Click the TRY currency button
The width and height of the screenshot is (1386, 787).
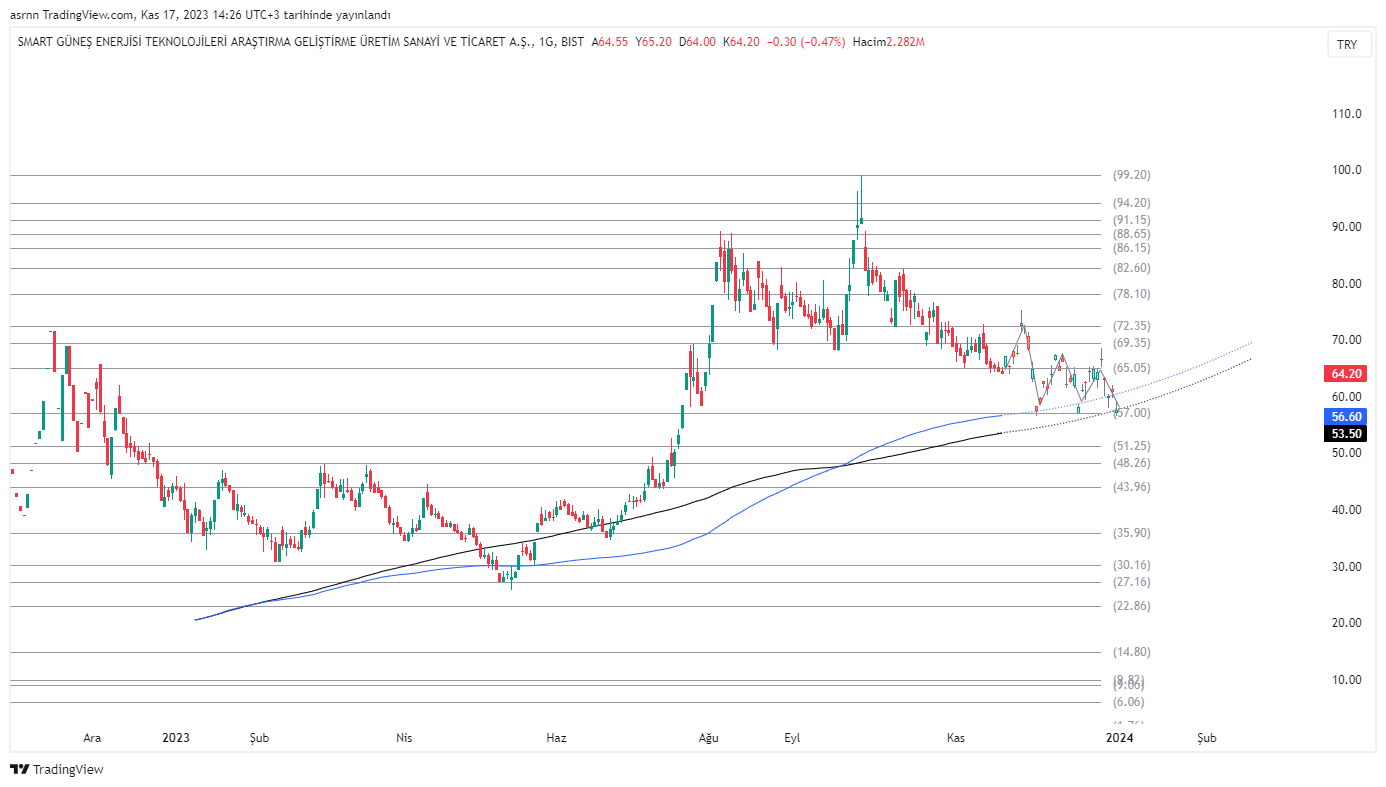pos(1347,44)
